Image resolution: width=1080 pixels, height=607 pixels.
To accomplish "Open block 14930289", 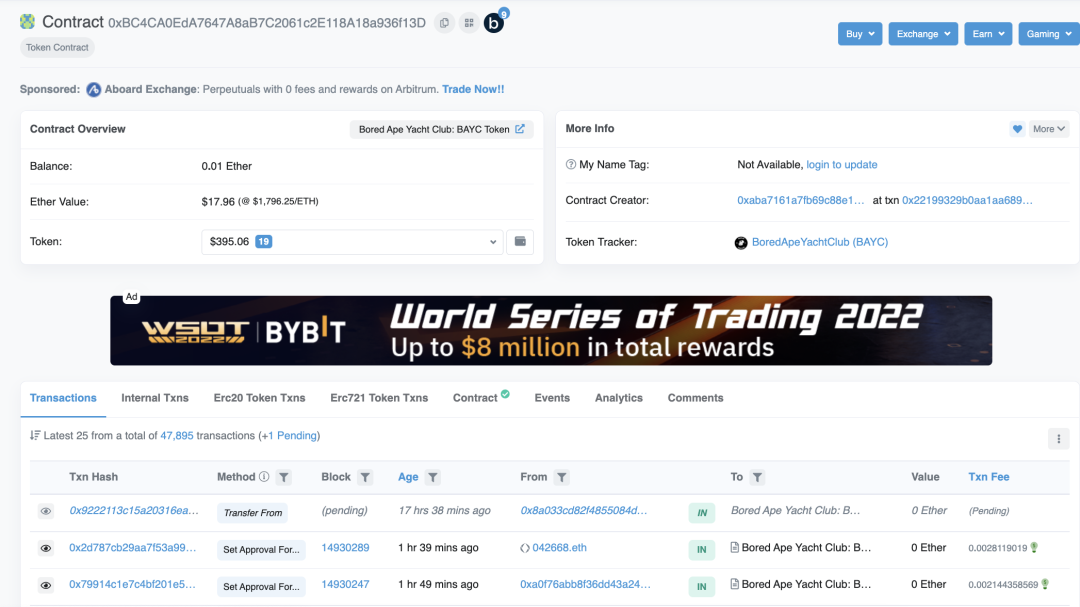I will point(345,548).
